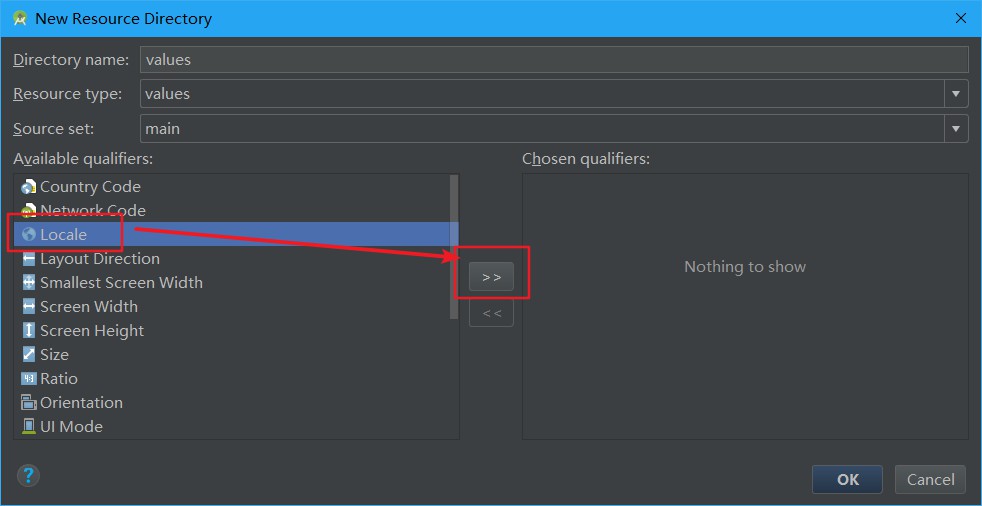Add selected qualifier with >> button
This screenshot has width=982, height=506.
click(492, 277)
